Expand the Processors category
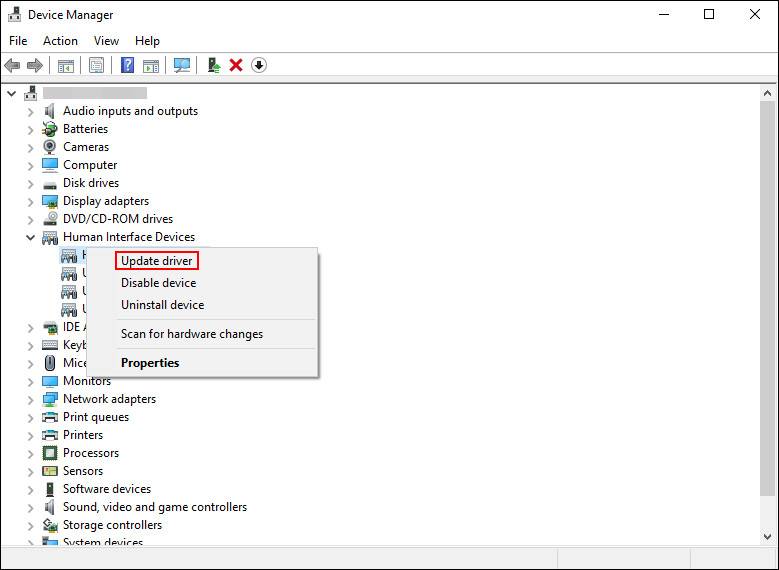 click(30, 454)
